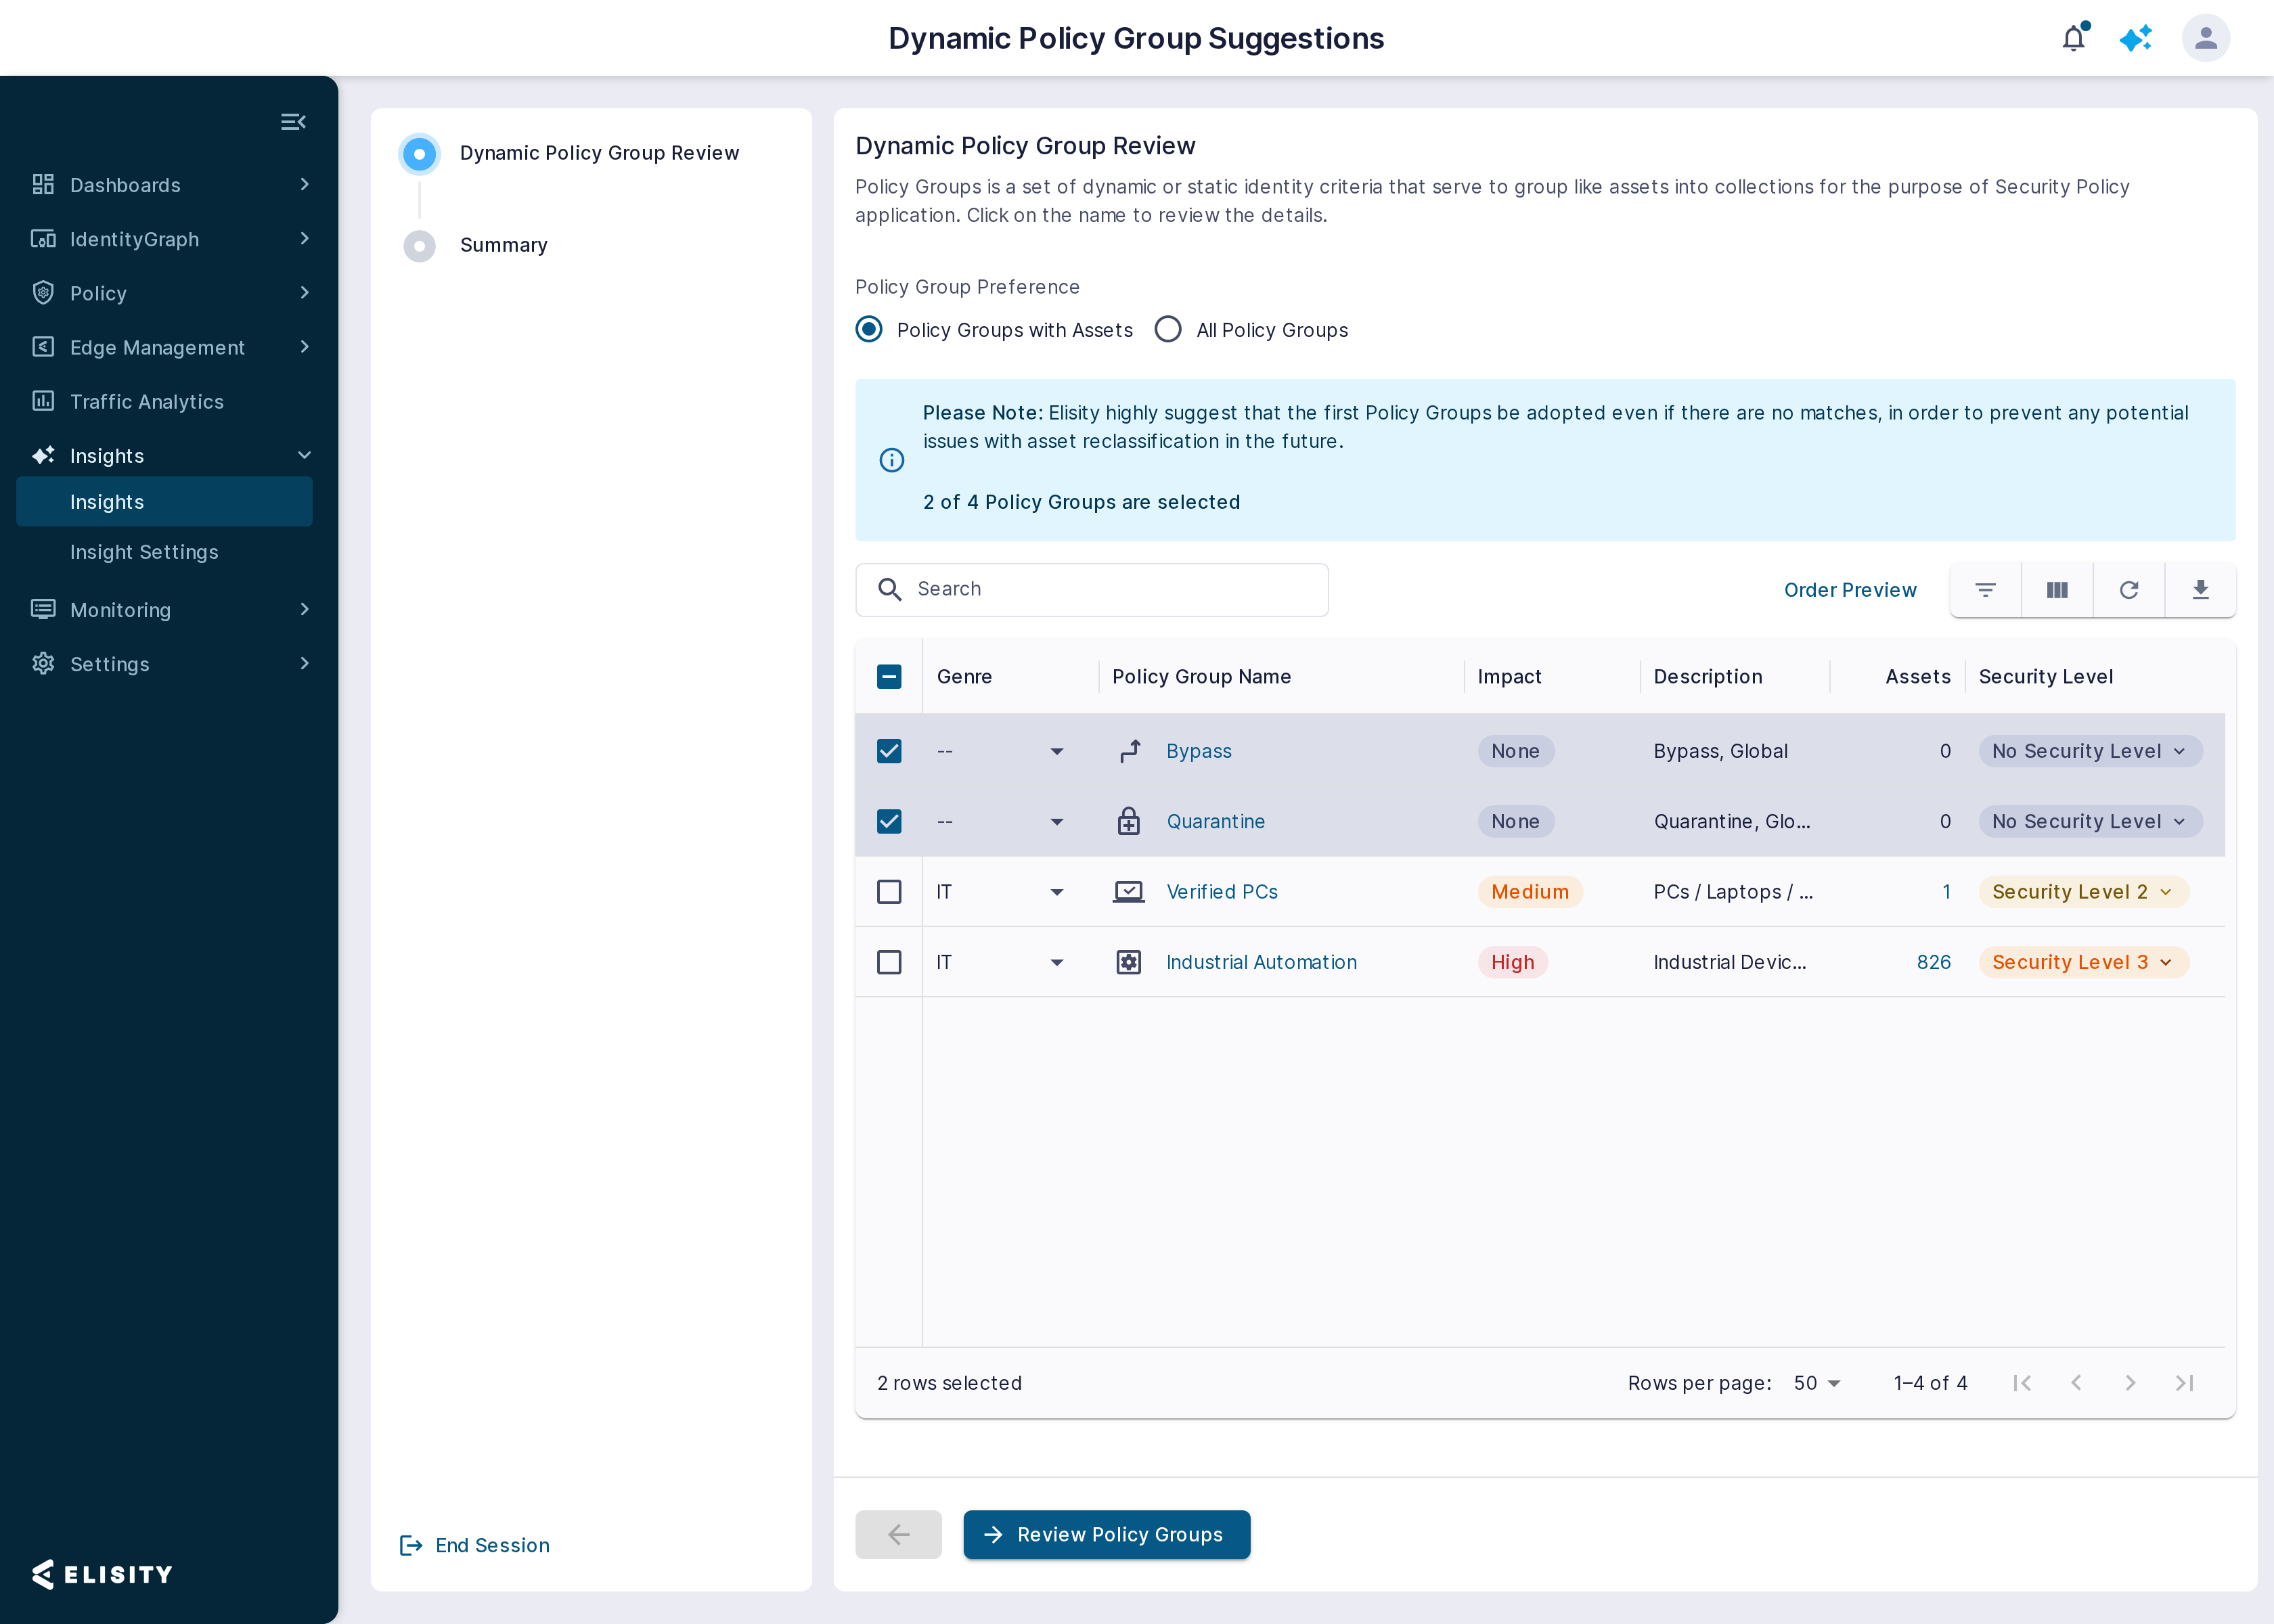
Task: Open the notifications bell
Action: [2074, 38]
